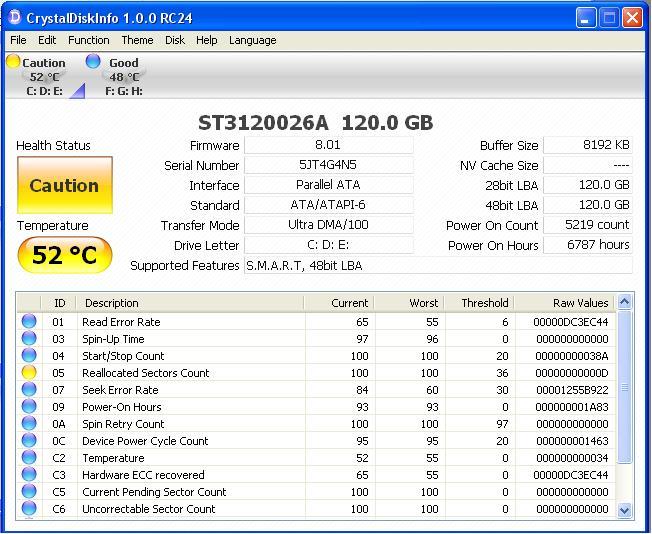Click the scroll down arrow of attribute list
The width and height of the screenshot is (652, 534).
(625, 510)
